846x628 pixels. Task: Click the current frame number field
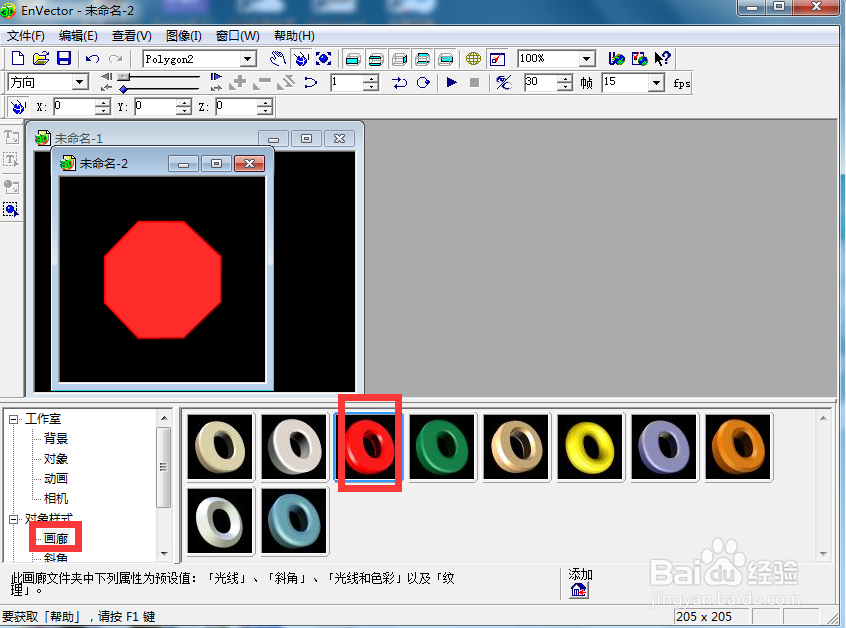pyautogui.click(x=347, y=83)
